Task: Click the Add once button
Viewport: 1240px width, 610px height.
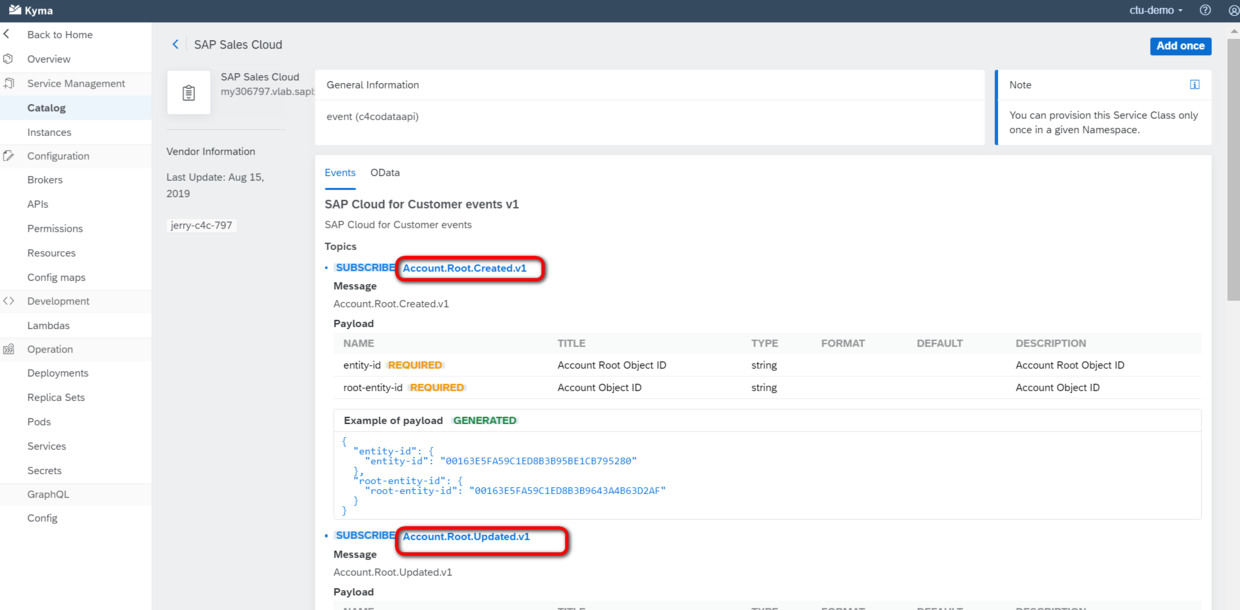Action: [x=1180, y=46]
